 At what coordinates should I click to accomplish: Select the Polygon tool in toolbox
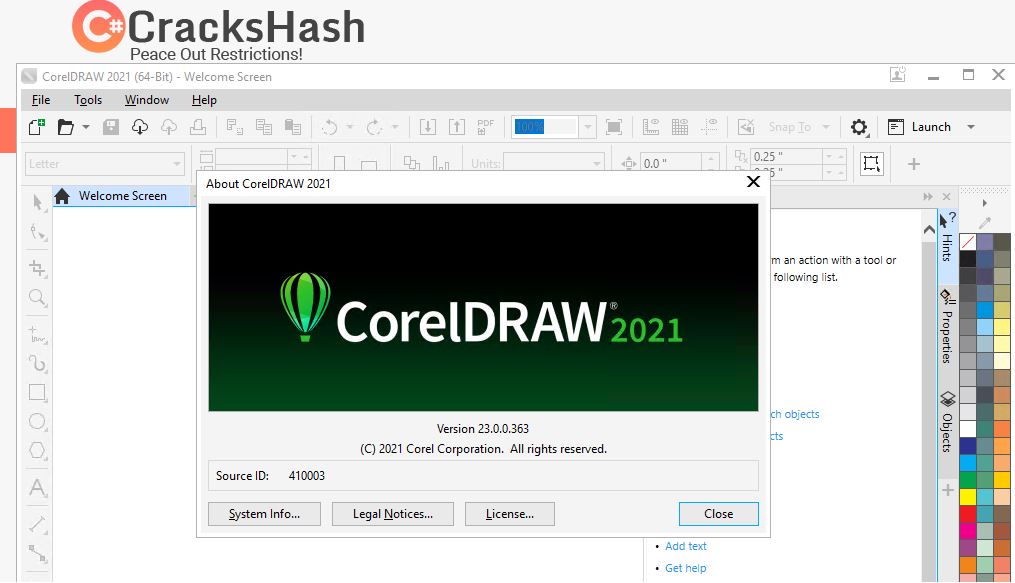[38, 450]
